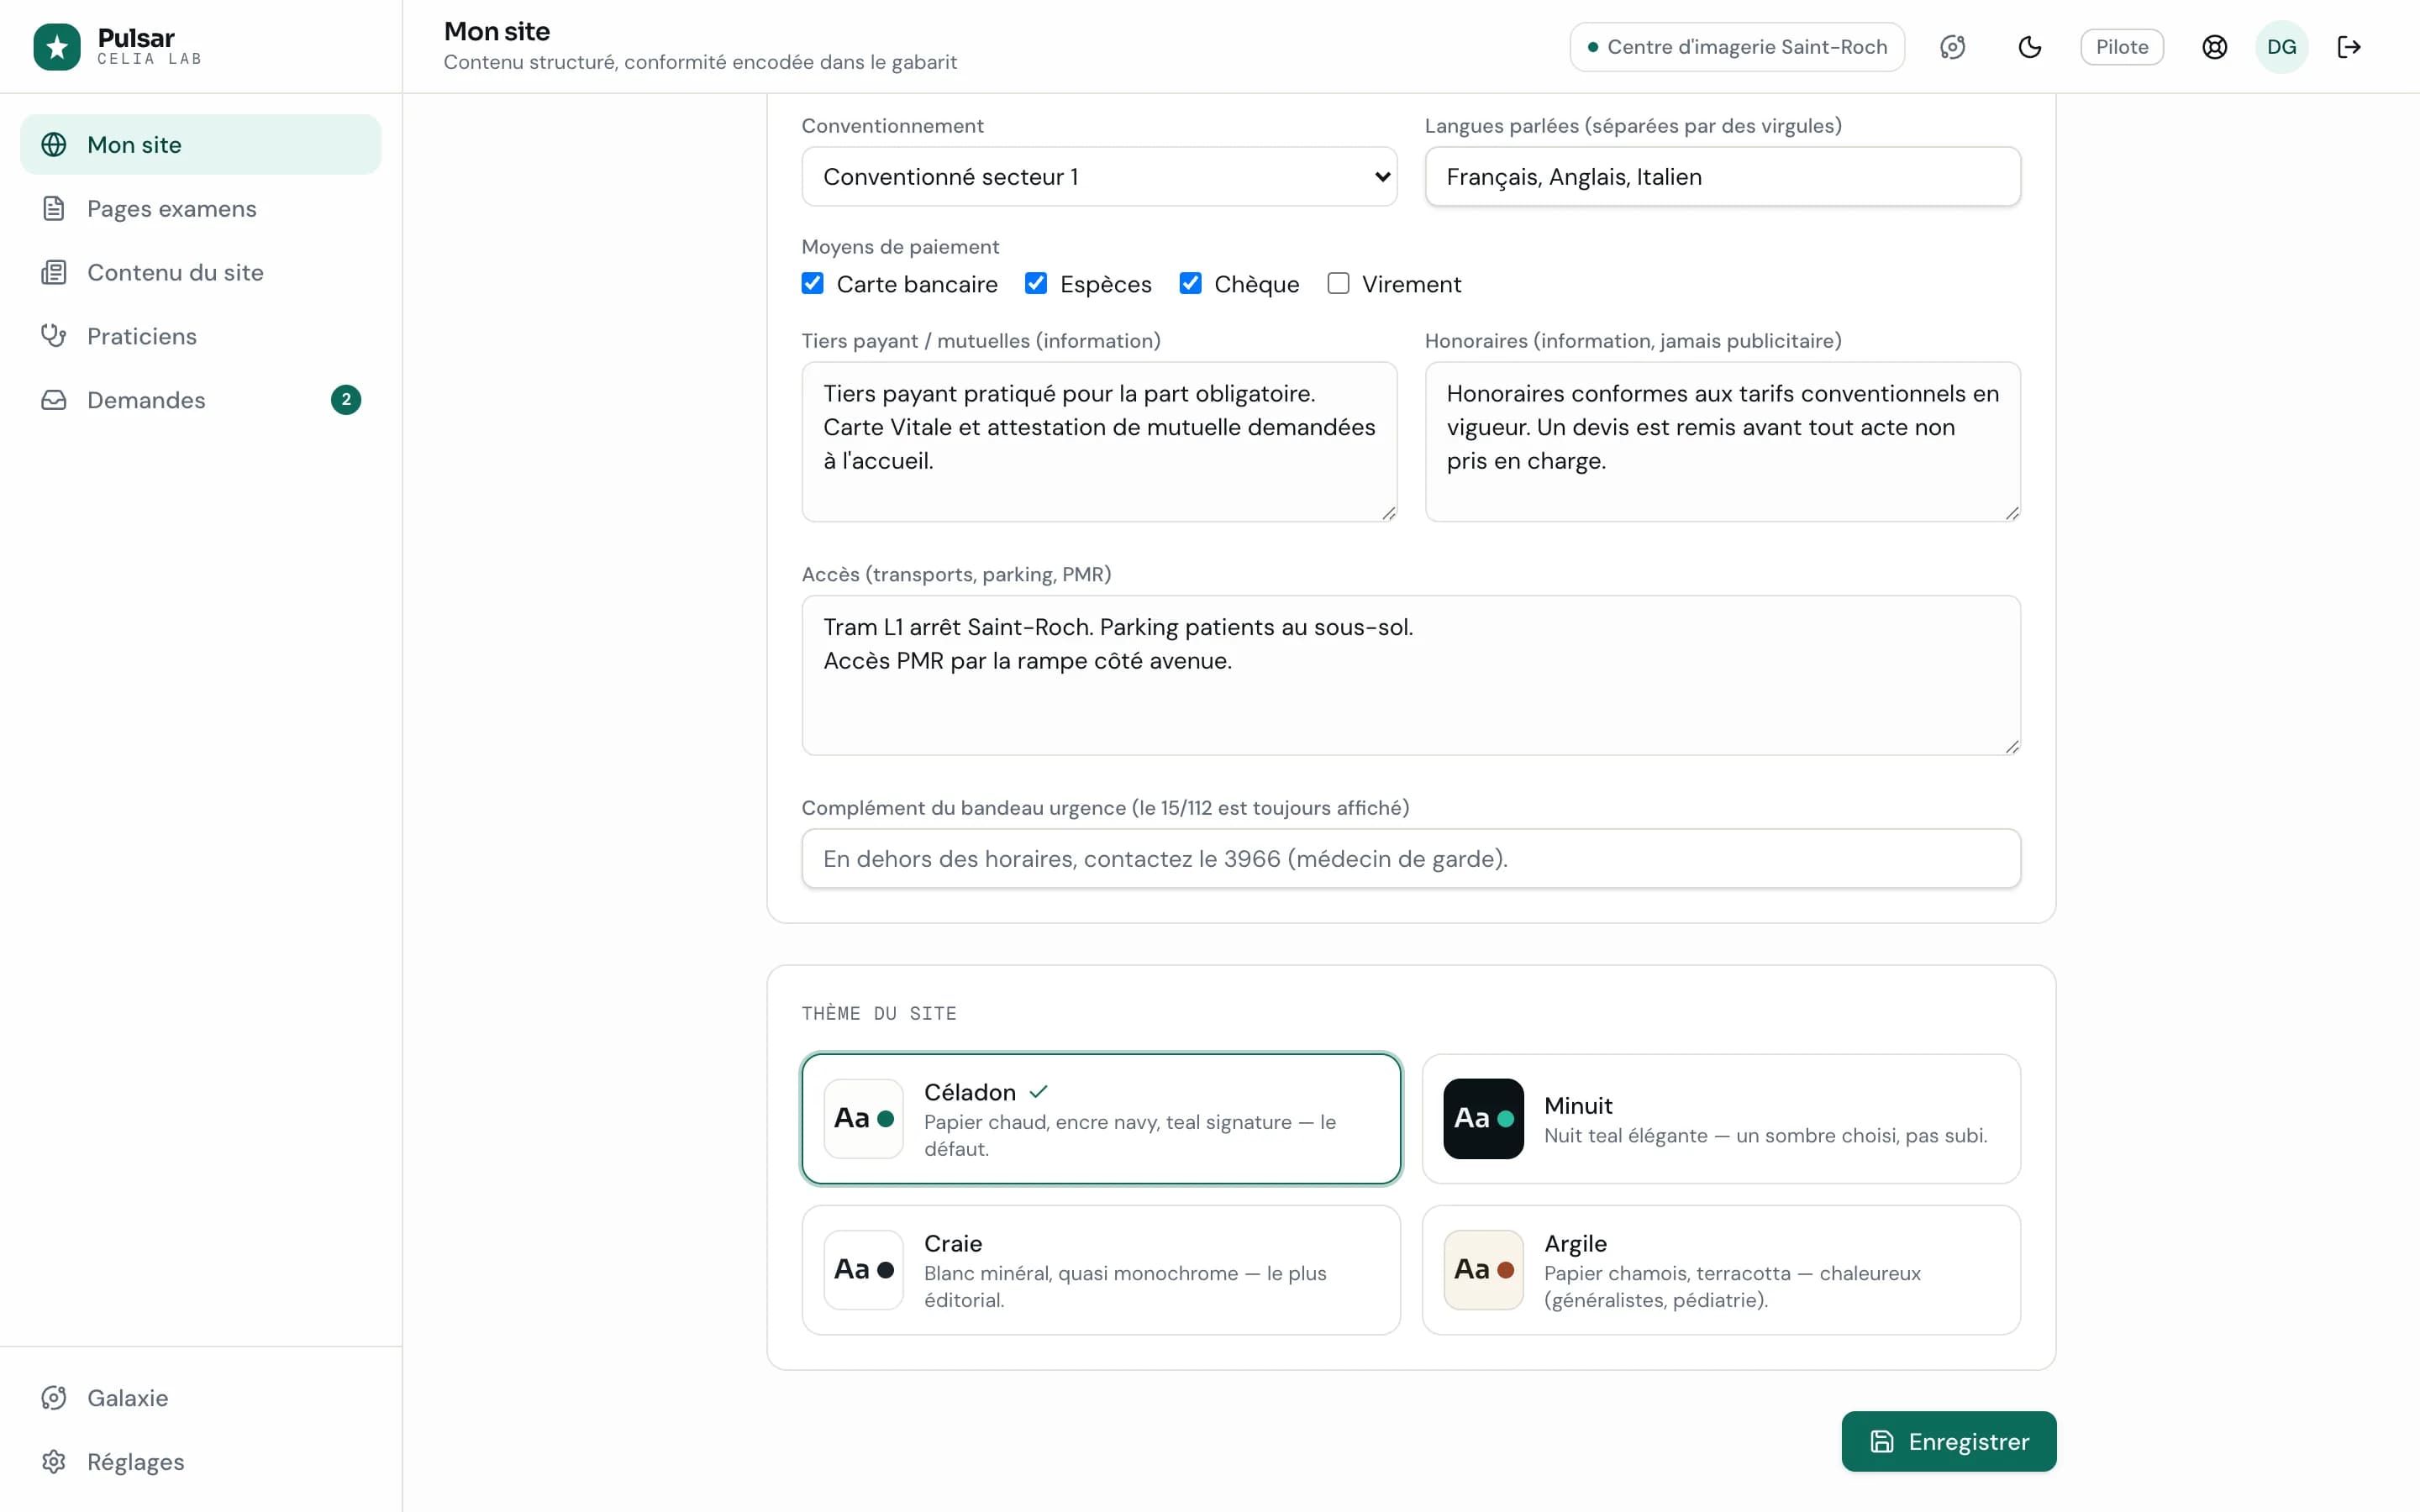
Task: Click the Galaxie orbit icon in the sidebar
Action: (x=54, y=1398)
